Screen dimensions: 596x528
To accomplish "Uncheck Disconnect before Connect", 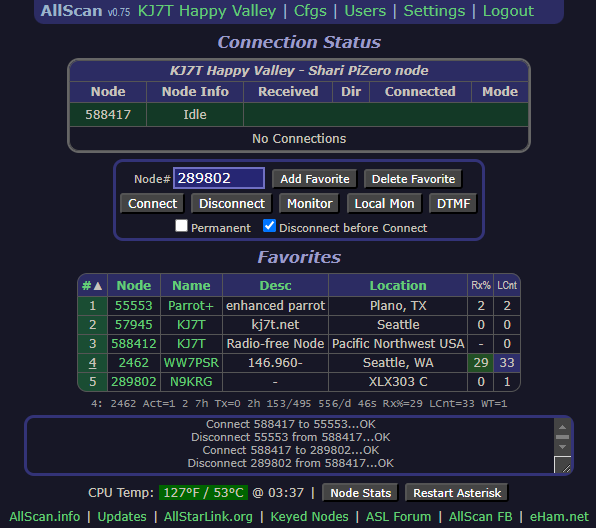I will (x=269, y=226).
